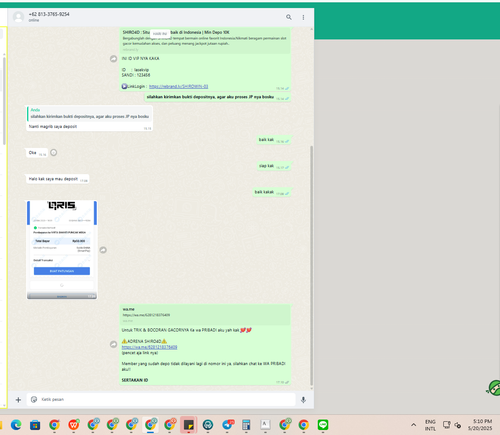This screenshot has height=435, width=500.
Task: Open the wa.me link preview card
Action: [x=205, y=315]
